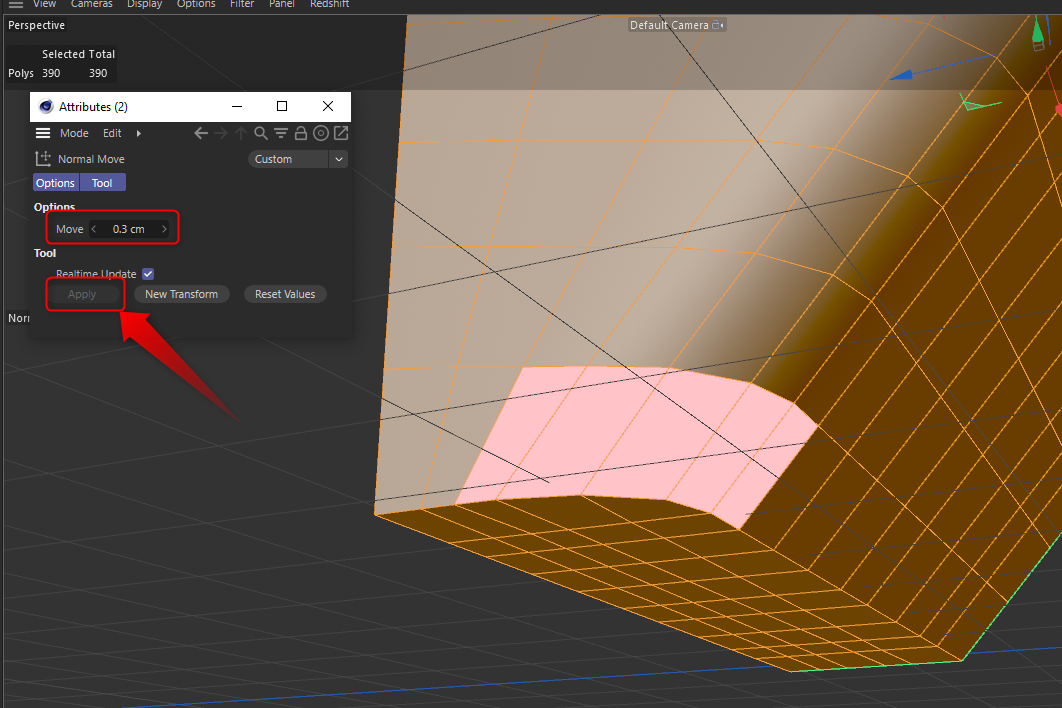Screen dimensions: 1062x708
Task: Click the search magnifier in Attributes panel
Action: pos(260,133)
